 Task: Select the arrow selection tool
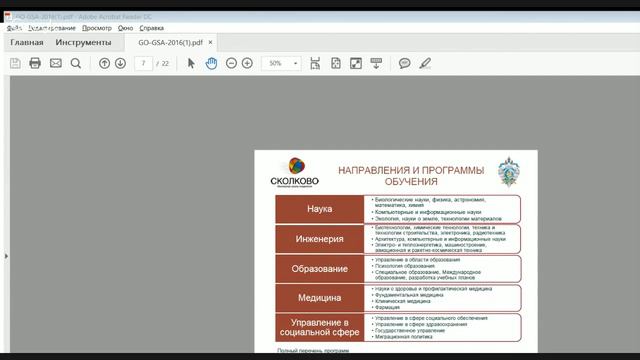[191, 63]
